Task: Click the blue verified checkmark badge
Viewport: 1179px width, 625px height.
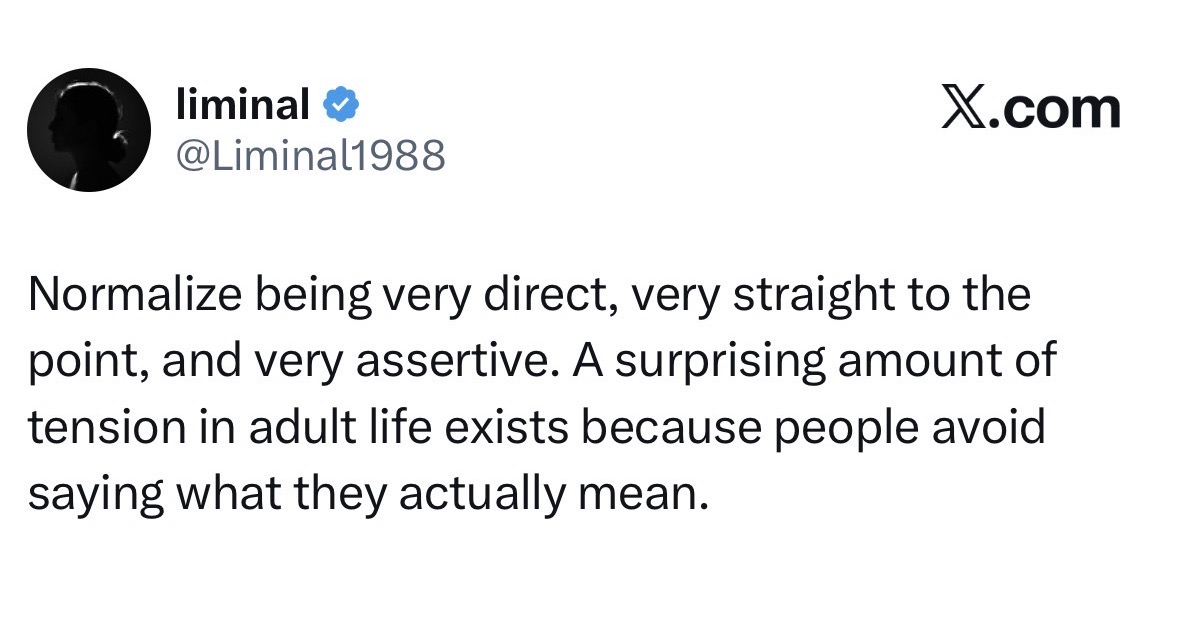Action: [x=341, y=103]
